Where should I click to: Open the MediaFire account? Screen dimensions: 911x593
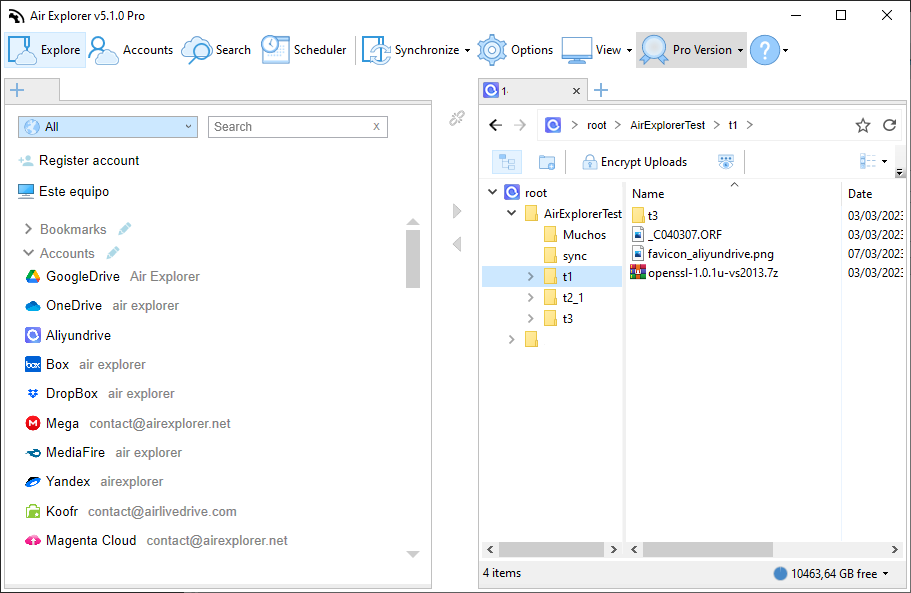click(x=103, y=452)
